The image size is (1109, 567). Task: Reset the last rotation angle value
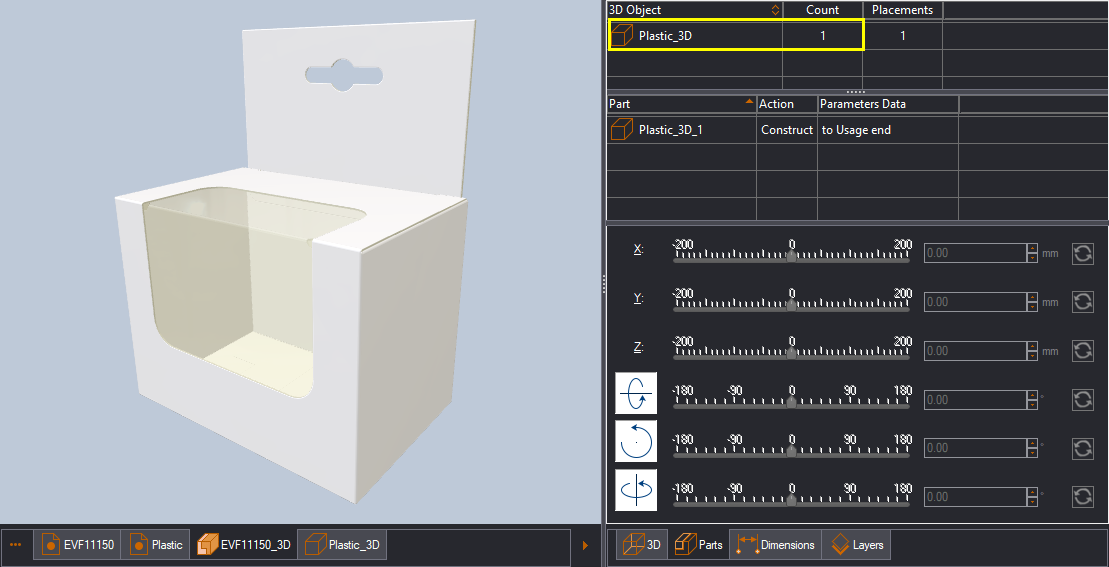(1083, 497)
